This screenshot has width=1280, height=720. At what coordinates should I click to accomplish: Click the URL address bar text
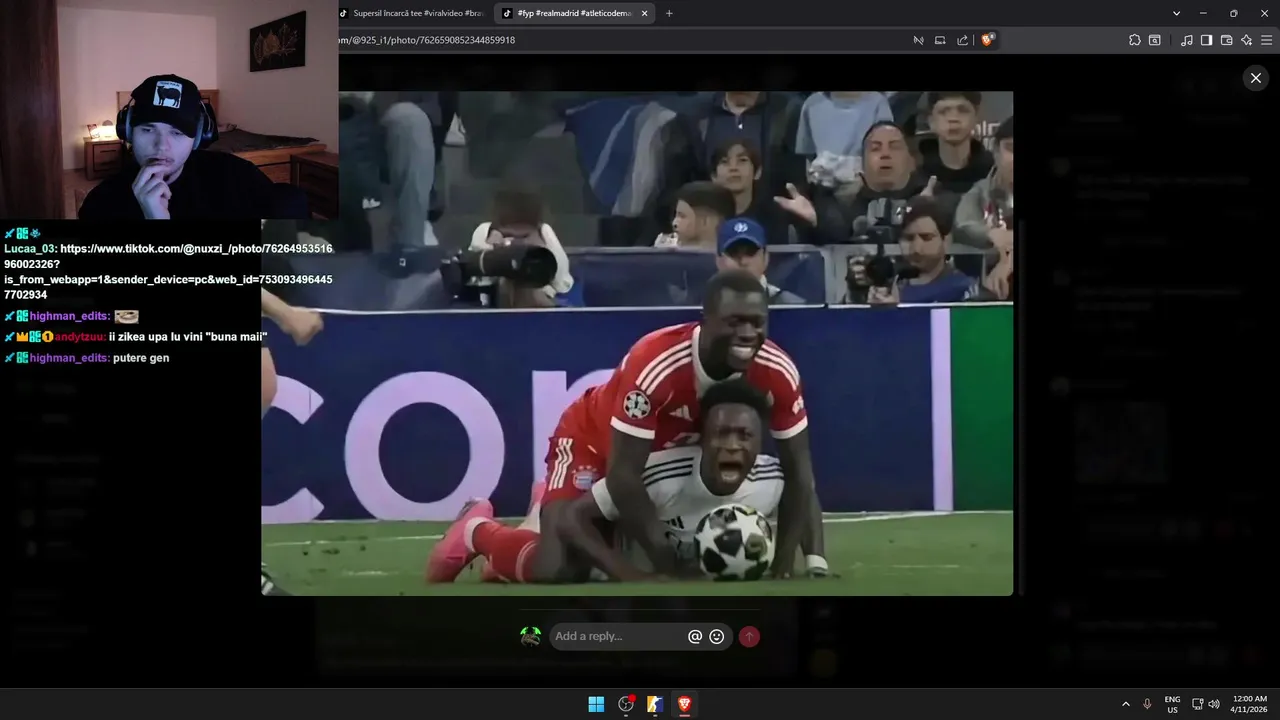(427, 40)
